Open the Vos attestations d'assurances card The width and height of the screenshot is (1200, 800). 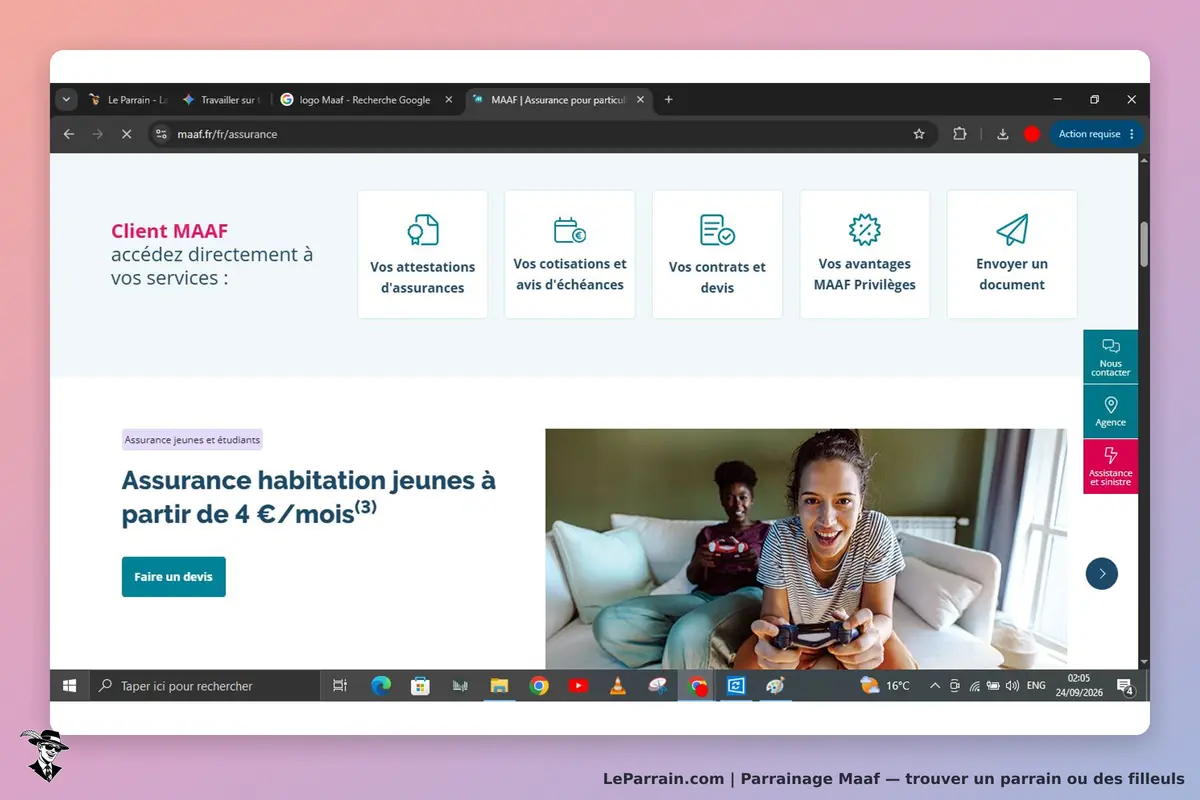point(422,254)
